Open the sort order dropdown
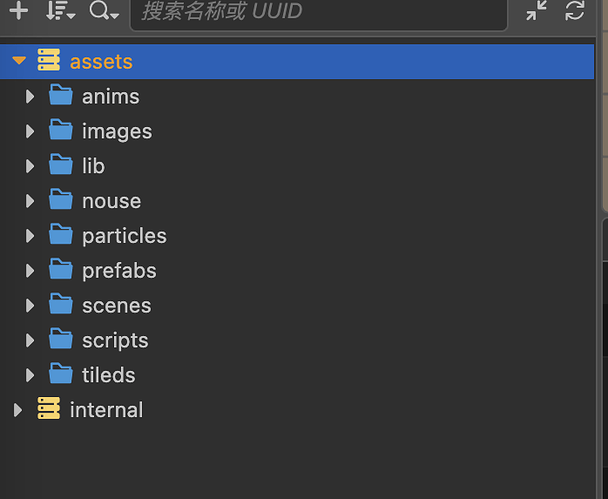 tap(61, 11)
